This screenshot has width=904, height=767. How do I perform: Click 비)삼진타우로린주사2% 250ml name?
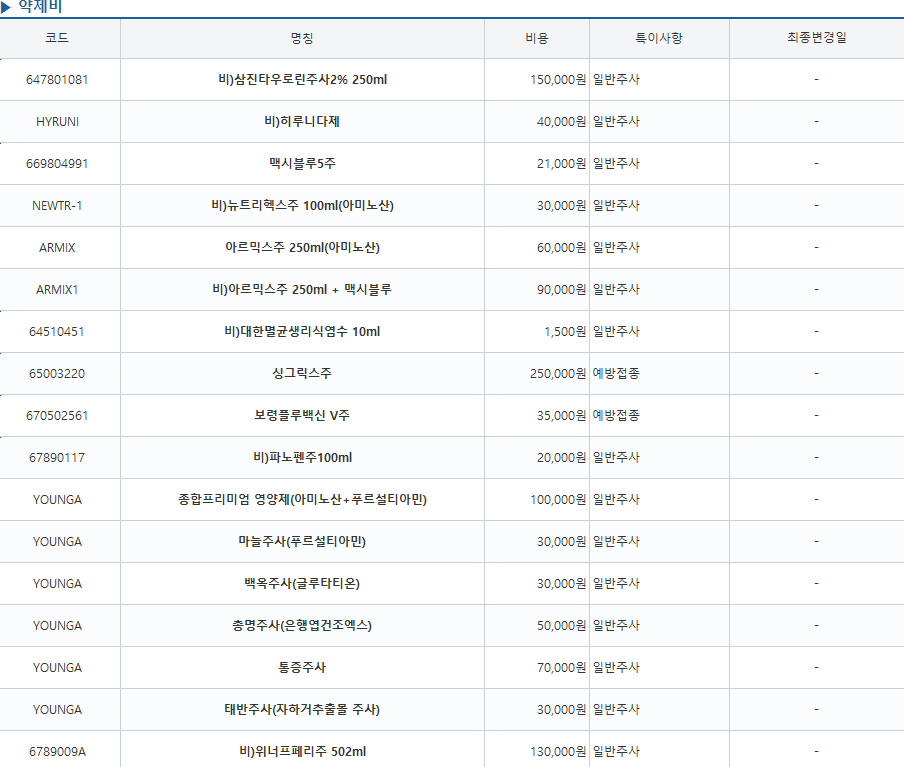coord(303,80)
